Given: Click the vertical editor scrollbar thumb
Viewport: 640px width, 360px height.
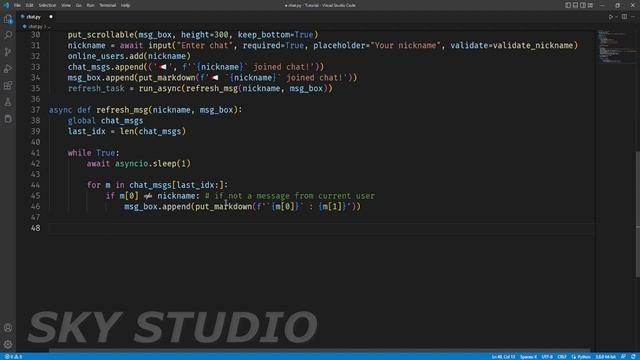Looking at the screenshot, I should pos(637,214).
